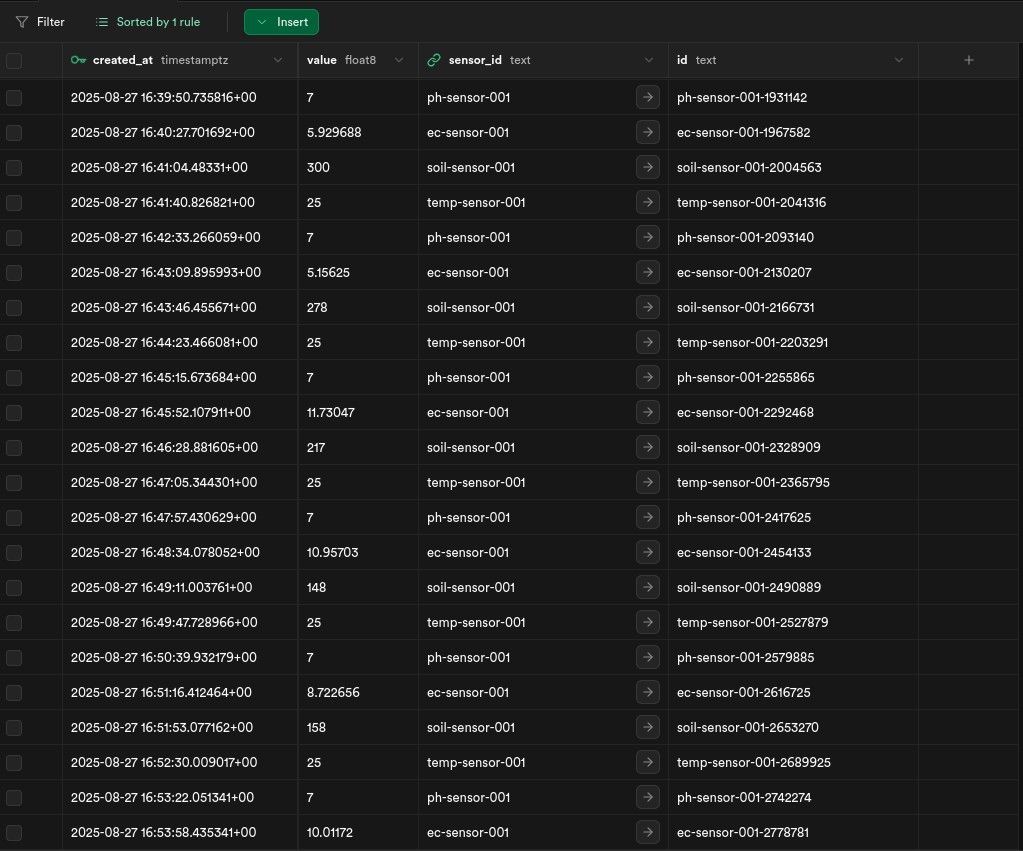Click the plus icon to add column

(x=968, y=60)
